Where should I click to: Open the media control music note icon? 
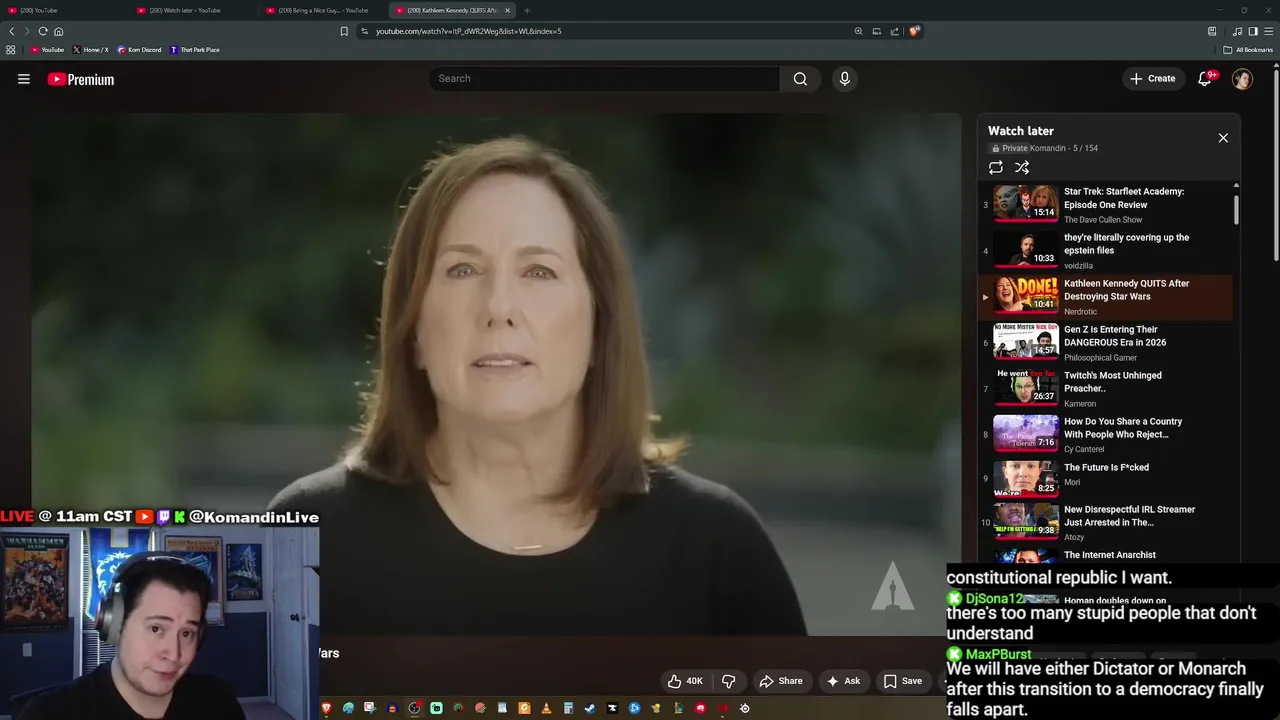tap(1238, 31)
